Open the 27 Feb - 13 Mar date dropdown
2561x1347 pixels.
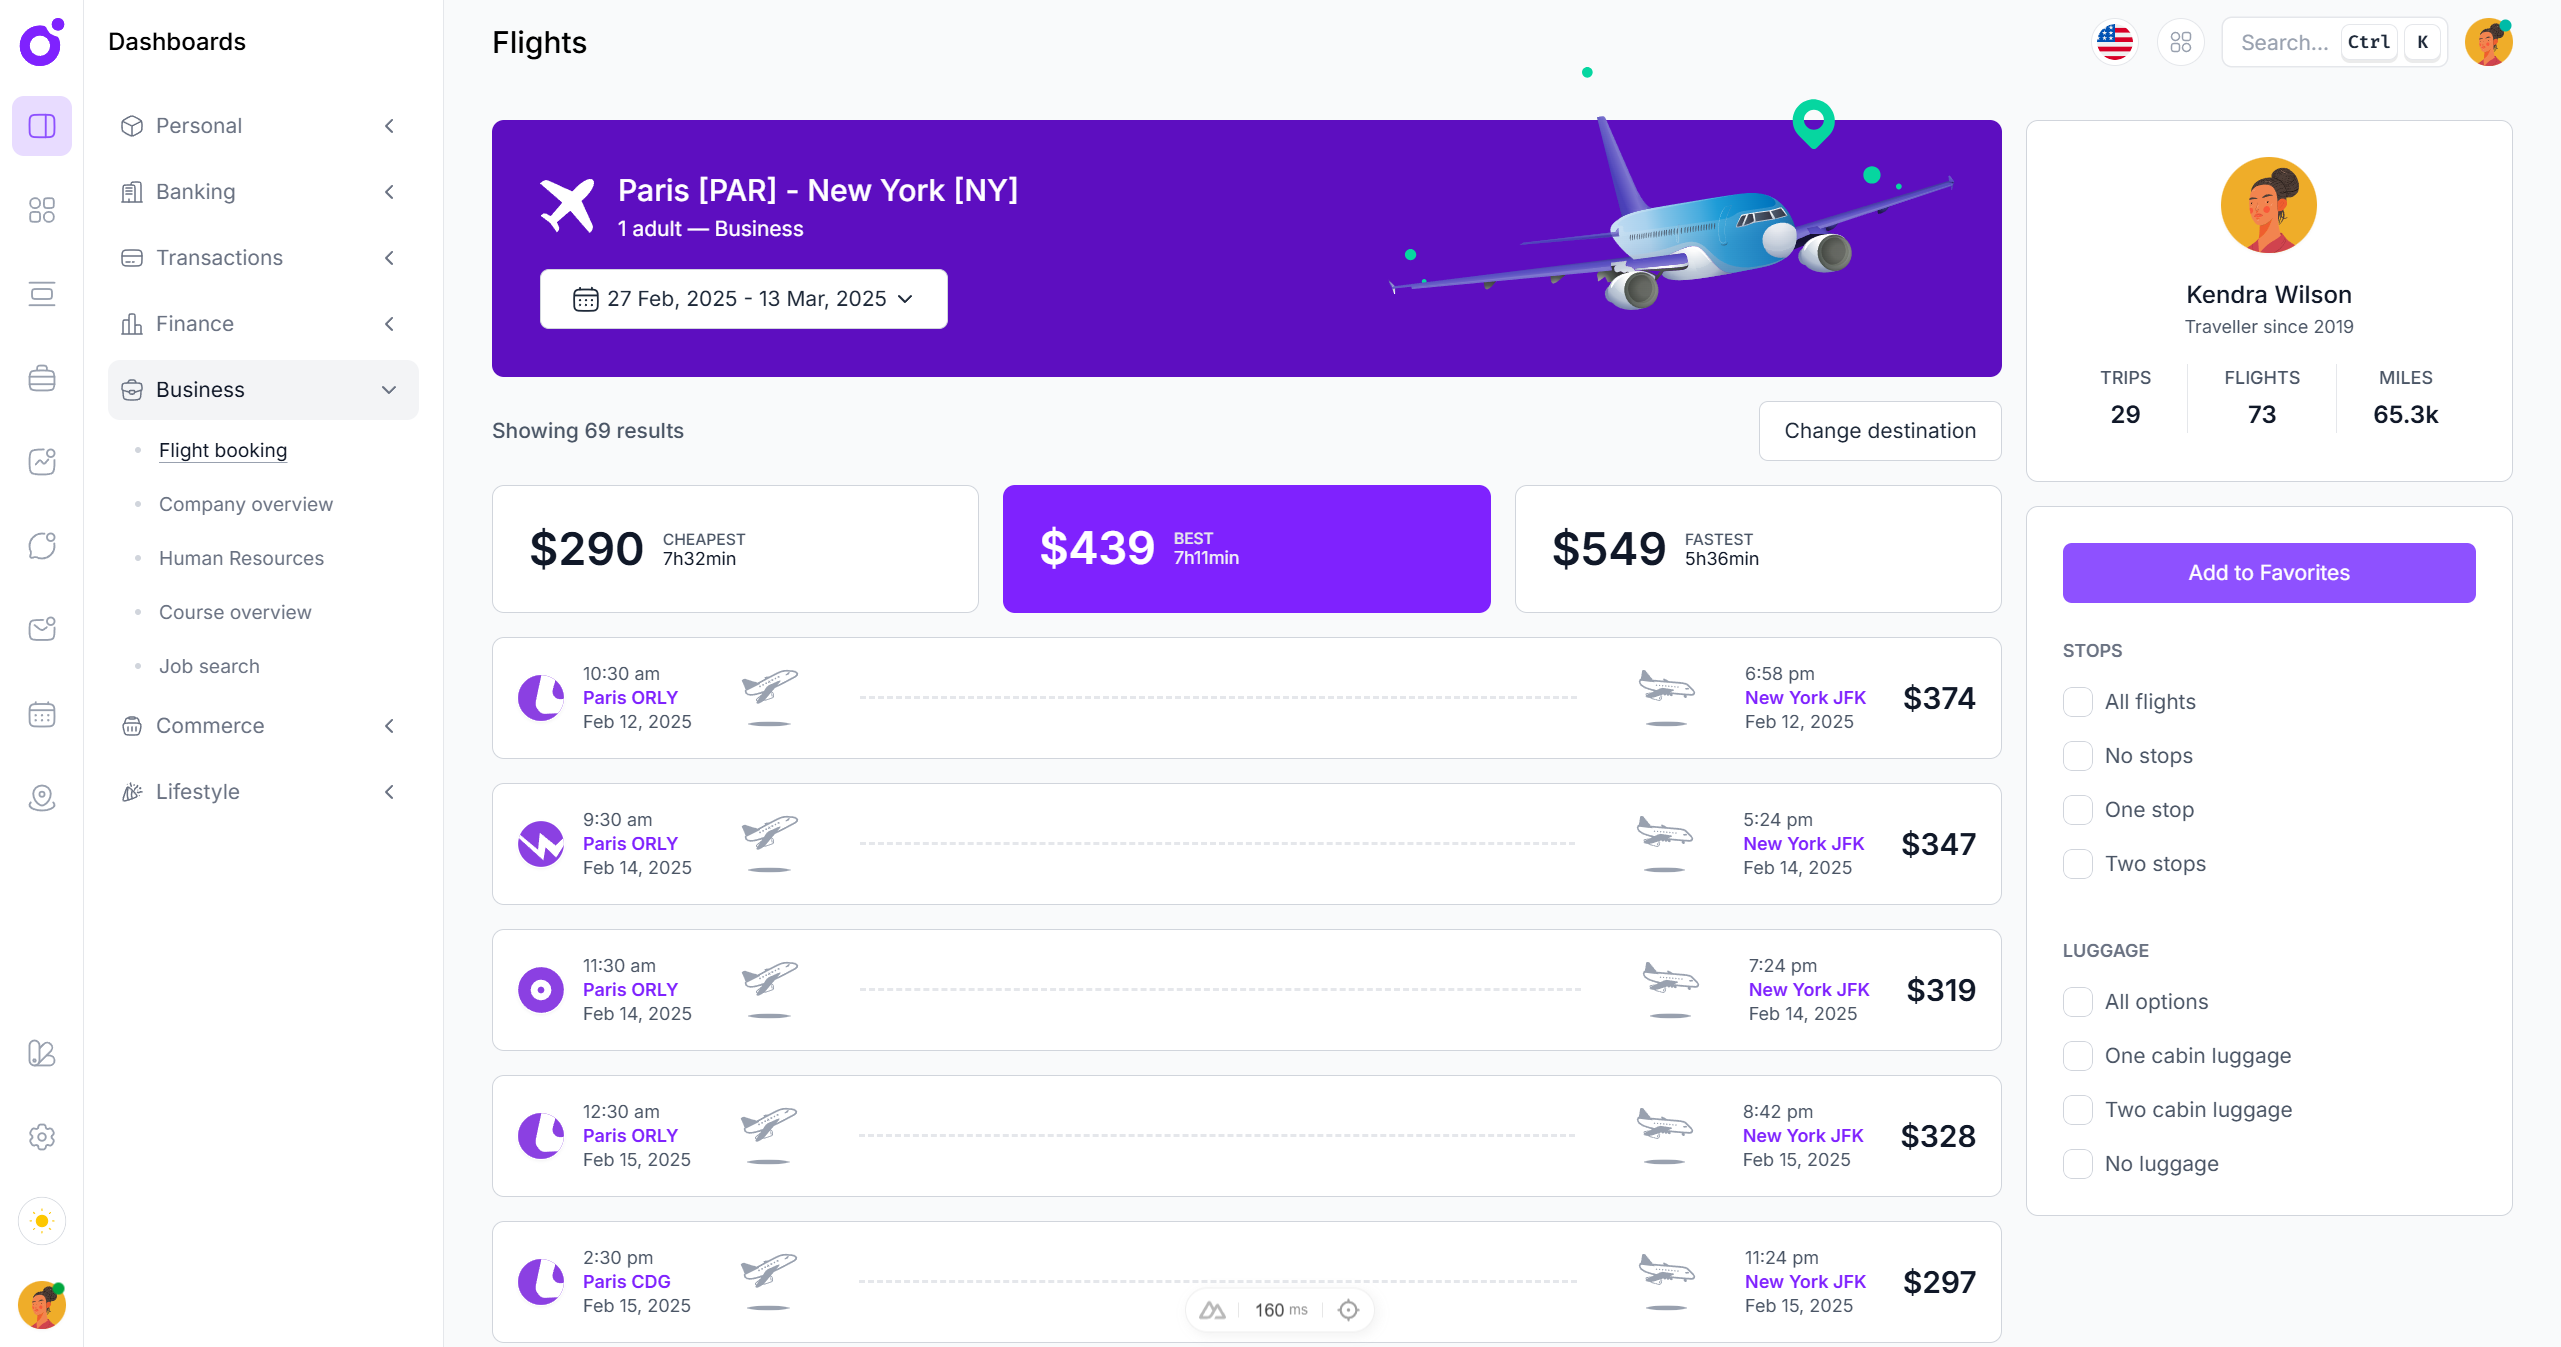[x=742, y=298]
